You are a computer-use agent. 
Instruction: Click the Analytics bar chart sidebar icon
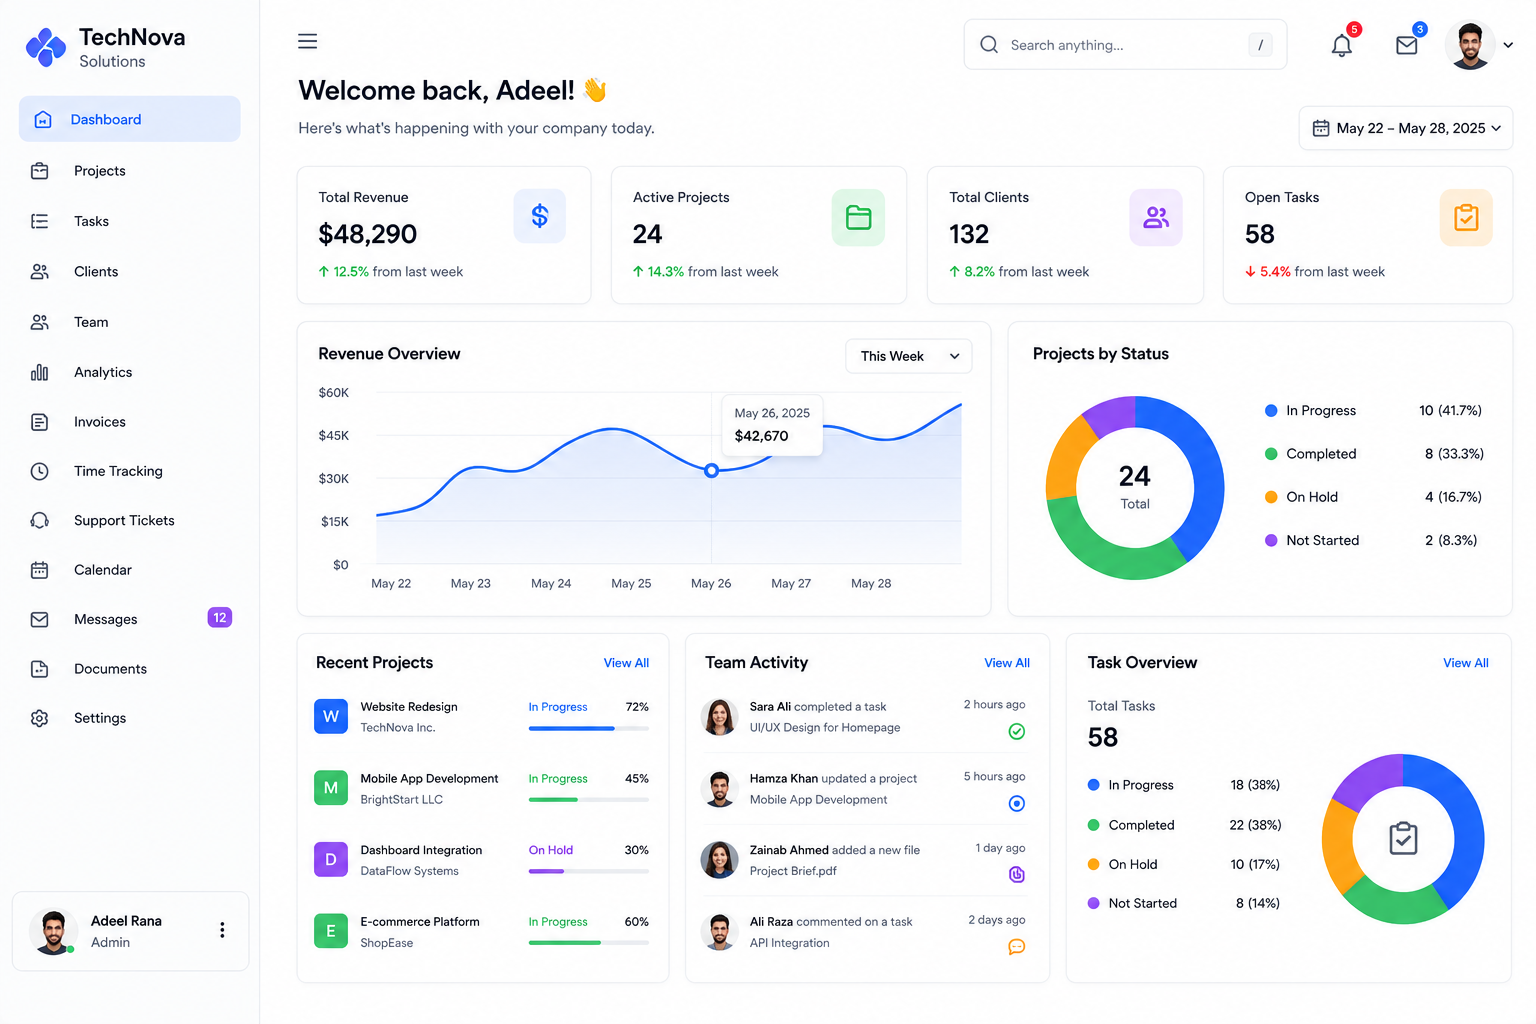tap(40, 372)
